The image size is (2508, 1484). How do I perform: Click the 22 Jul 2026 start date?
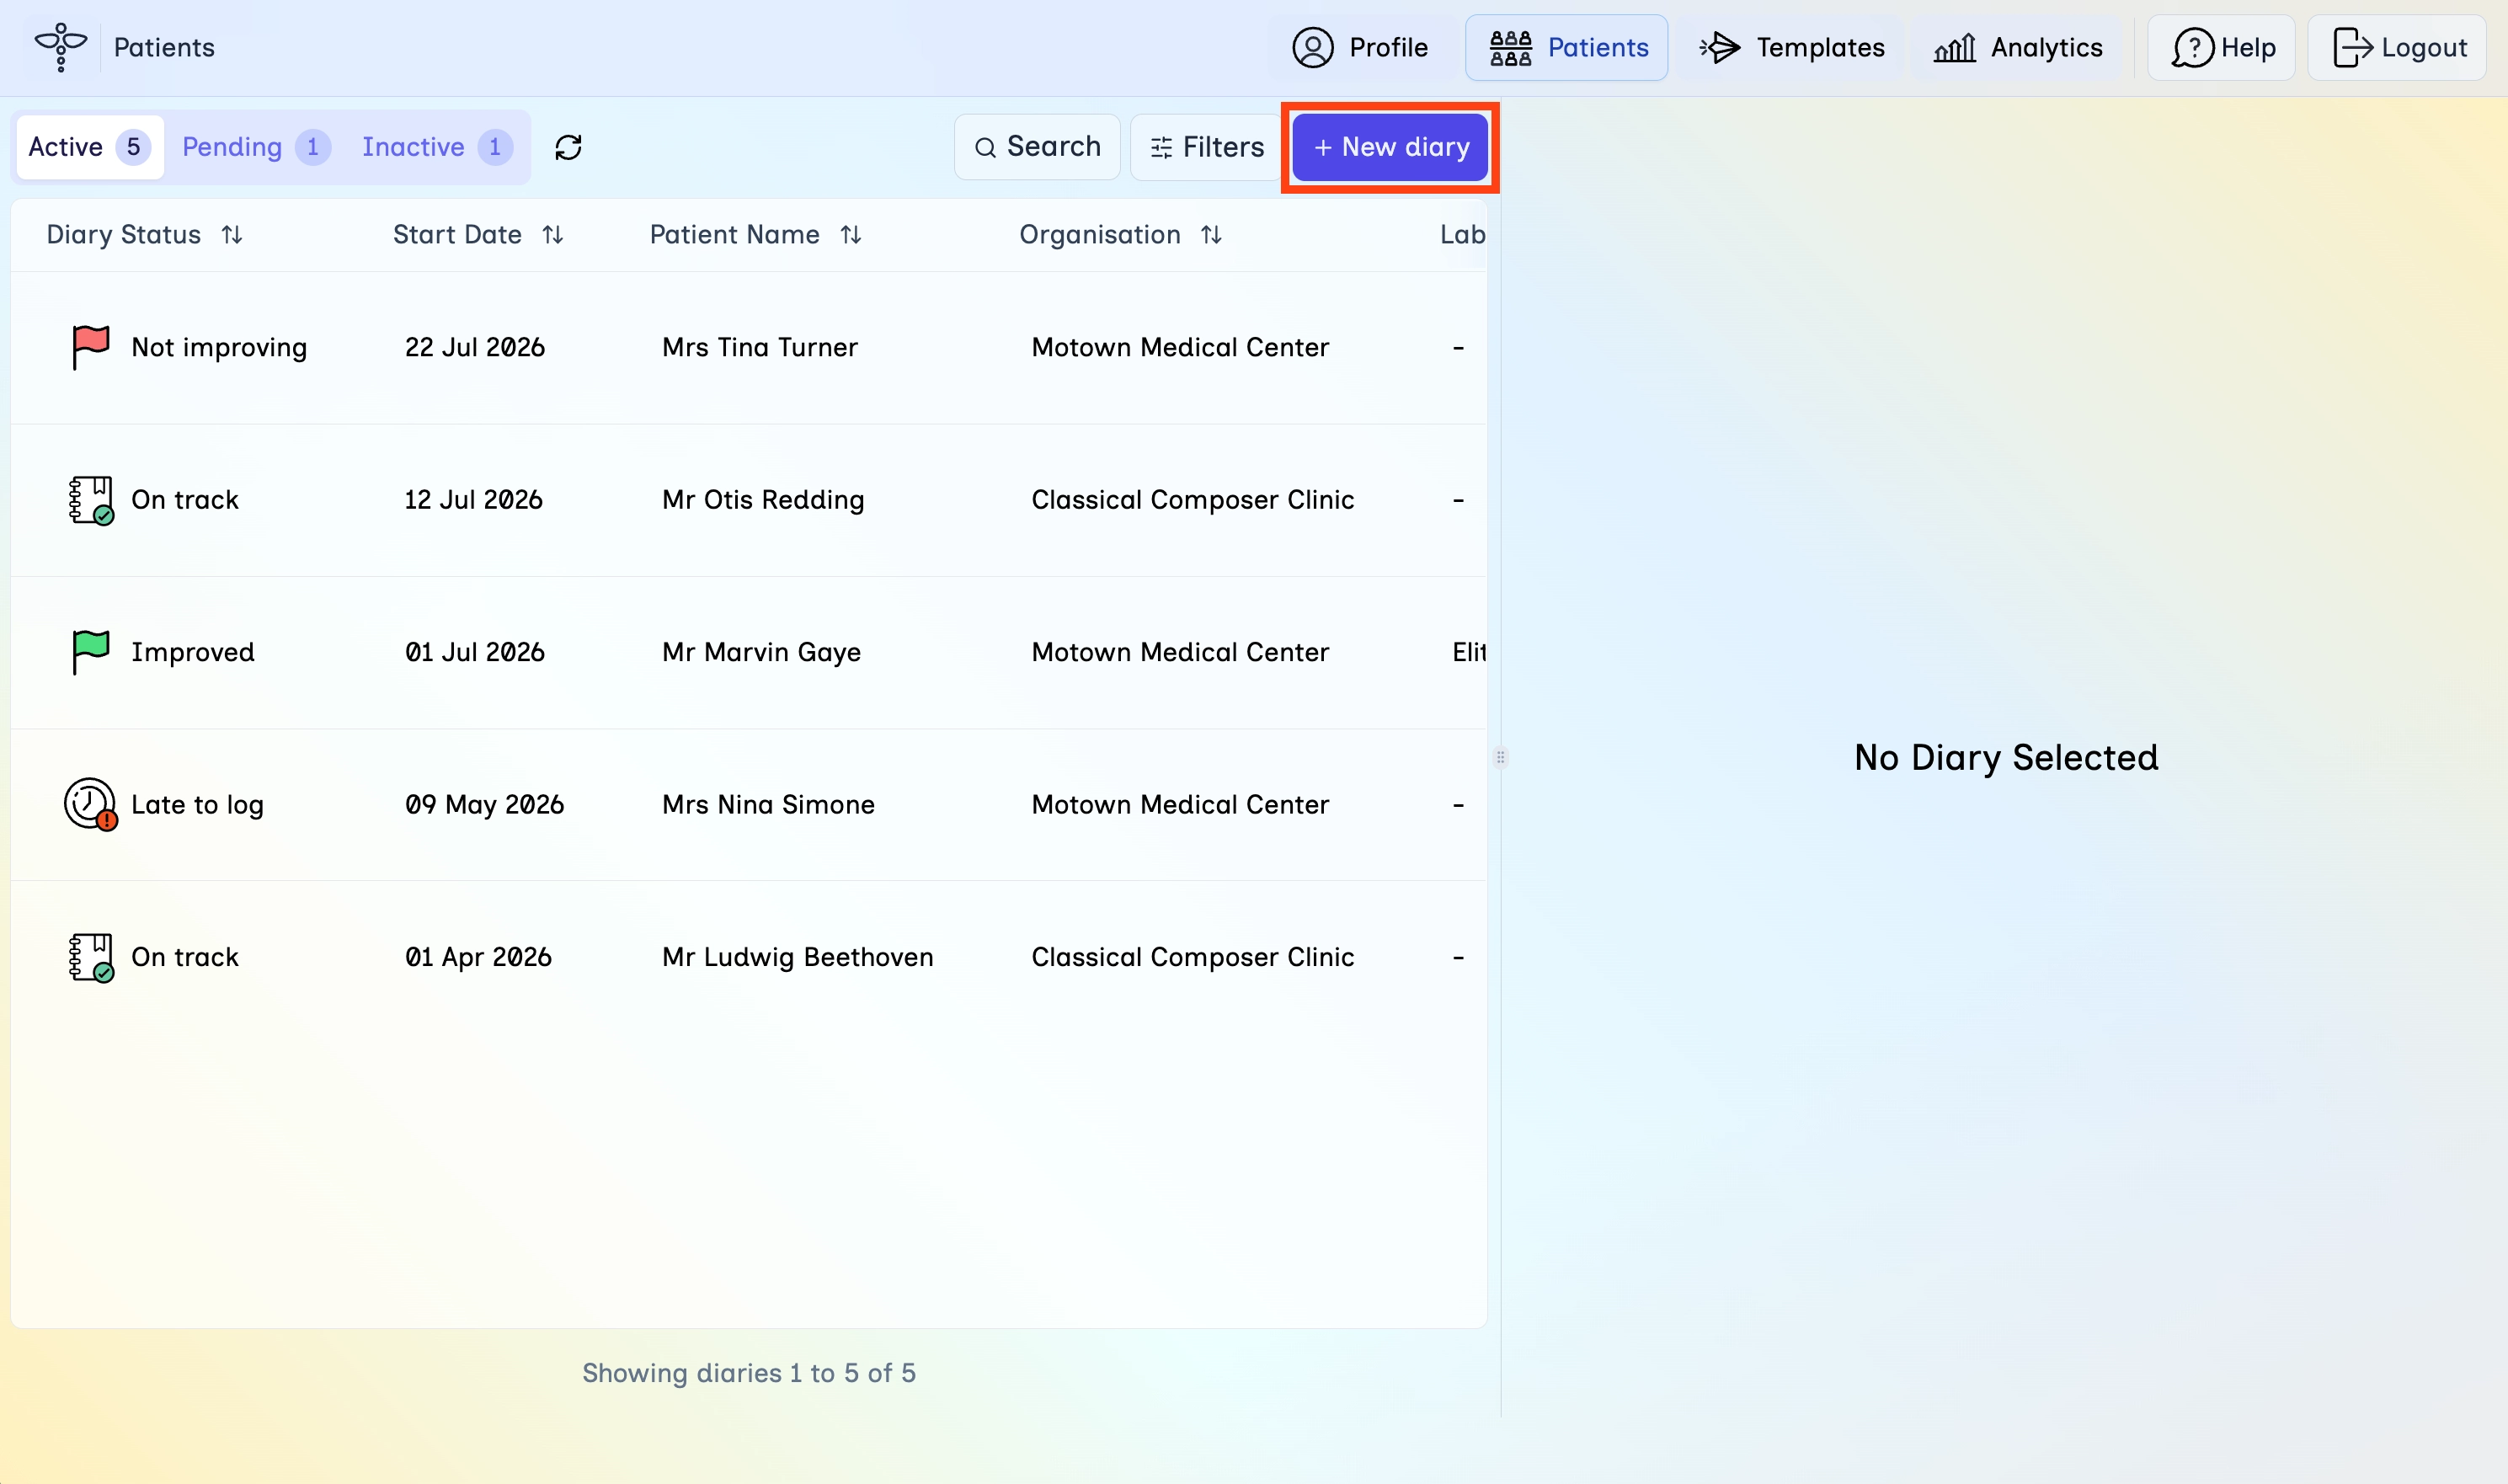tap(475, 348)
